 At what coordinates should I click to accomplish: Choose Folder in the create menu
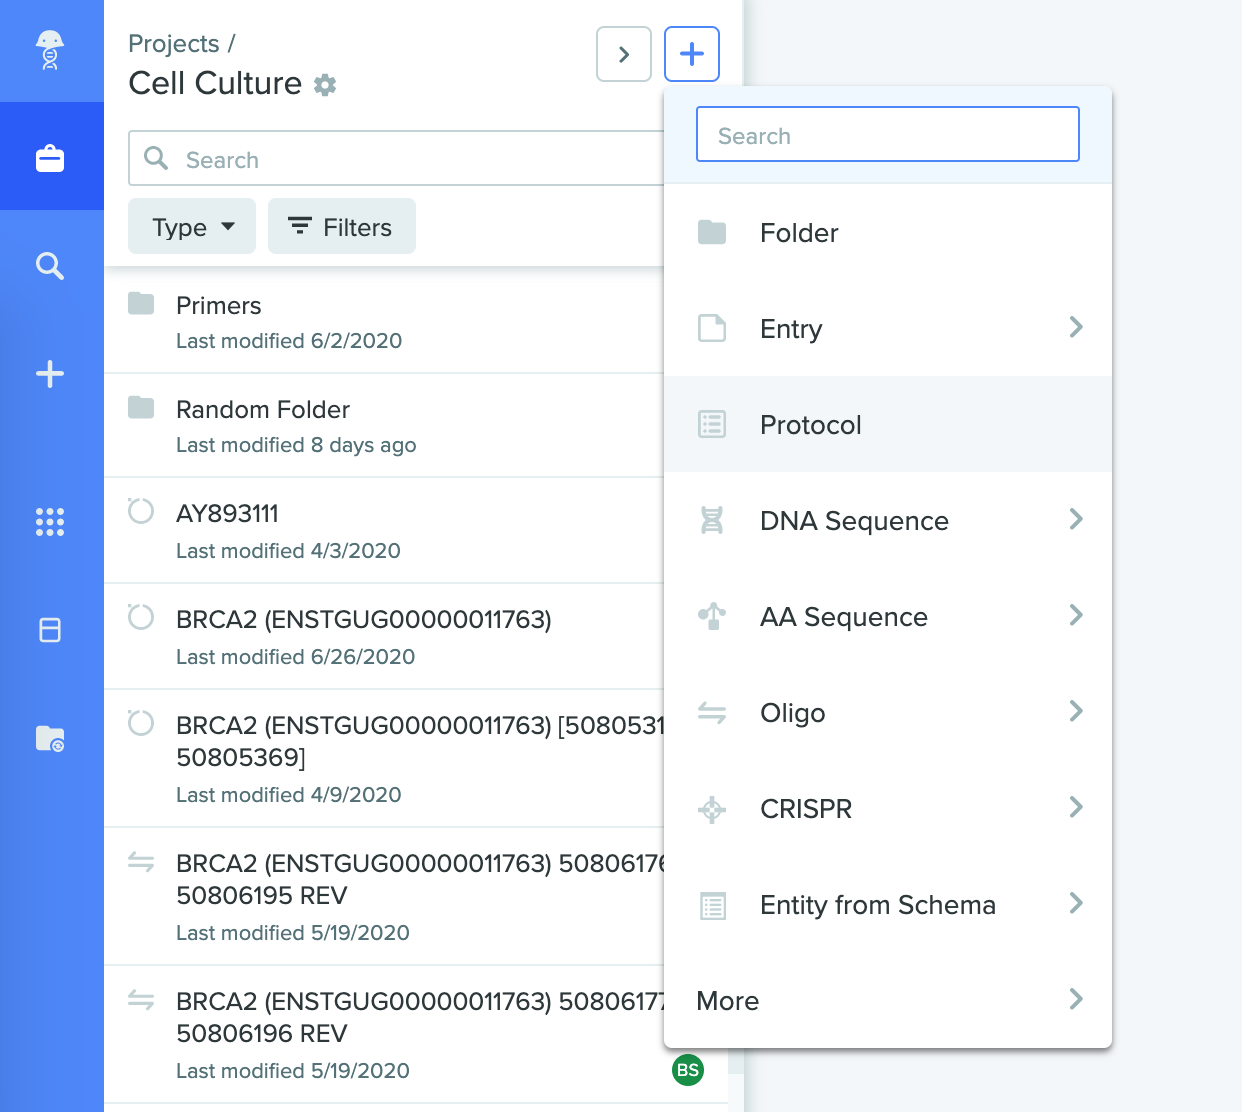(798, 233)
